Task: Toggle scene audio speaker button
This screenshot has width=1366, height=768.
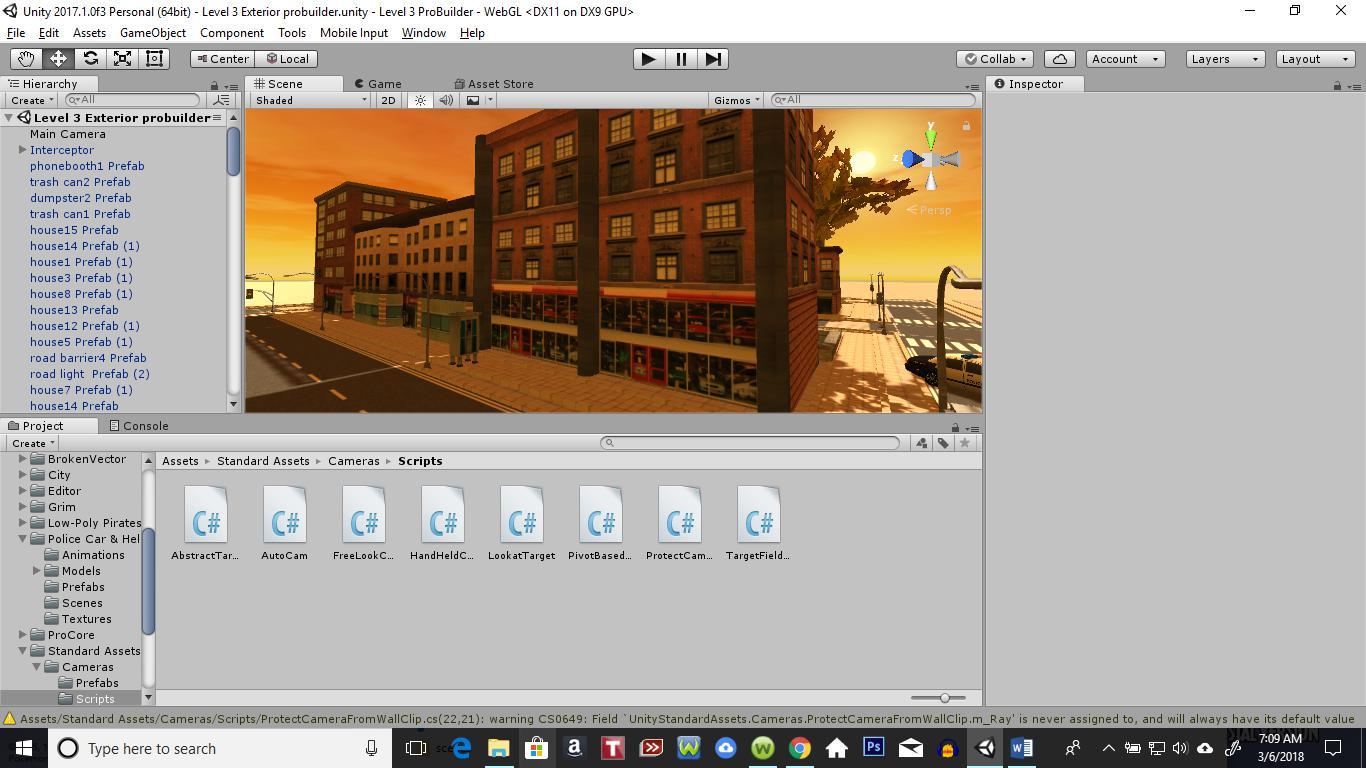Action: [446, 100]
